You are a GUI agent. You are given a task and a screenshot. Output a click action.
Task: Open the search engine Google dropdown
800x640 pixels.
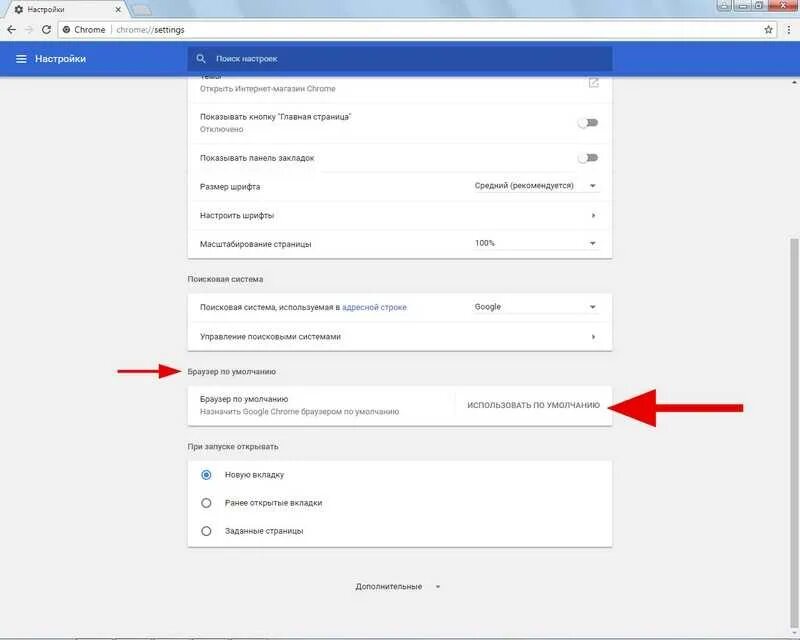[535, 307]
